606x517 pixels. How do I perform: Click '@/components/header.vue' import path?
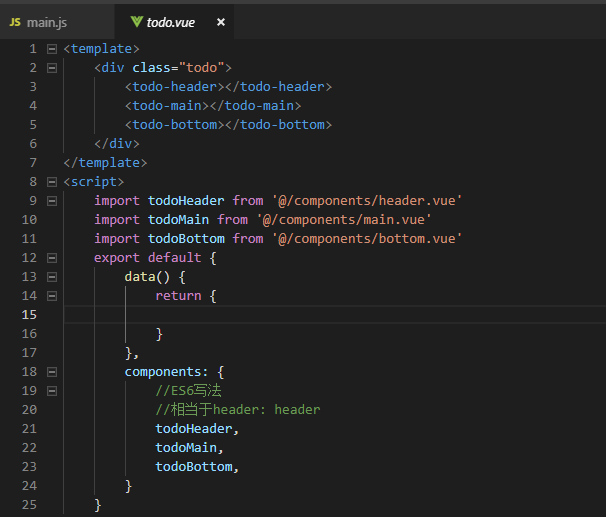366,201
